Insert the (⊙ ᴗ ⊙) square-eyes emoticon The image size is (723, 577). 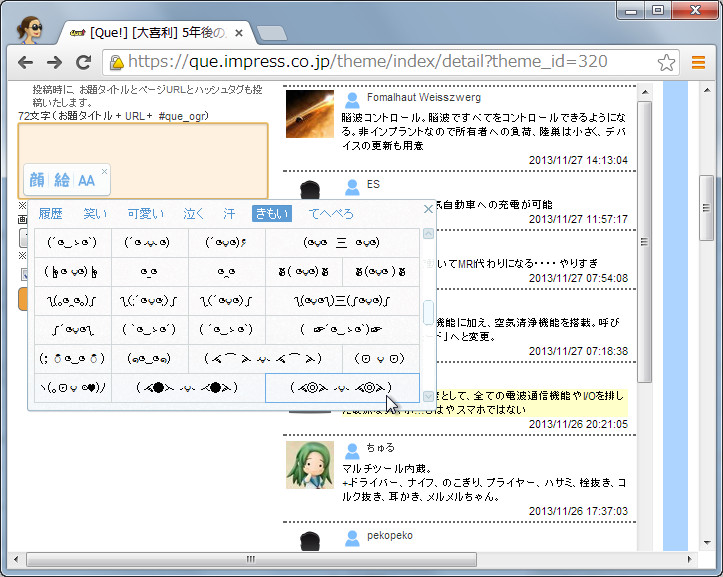pos(380,358)
